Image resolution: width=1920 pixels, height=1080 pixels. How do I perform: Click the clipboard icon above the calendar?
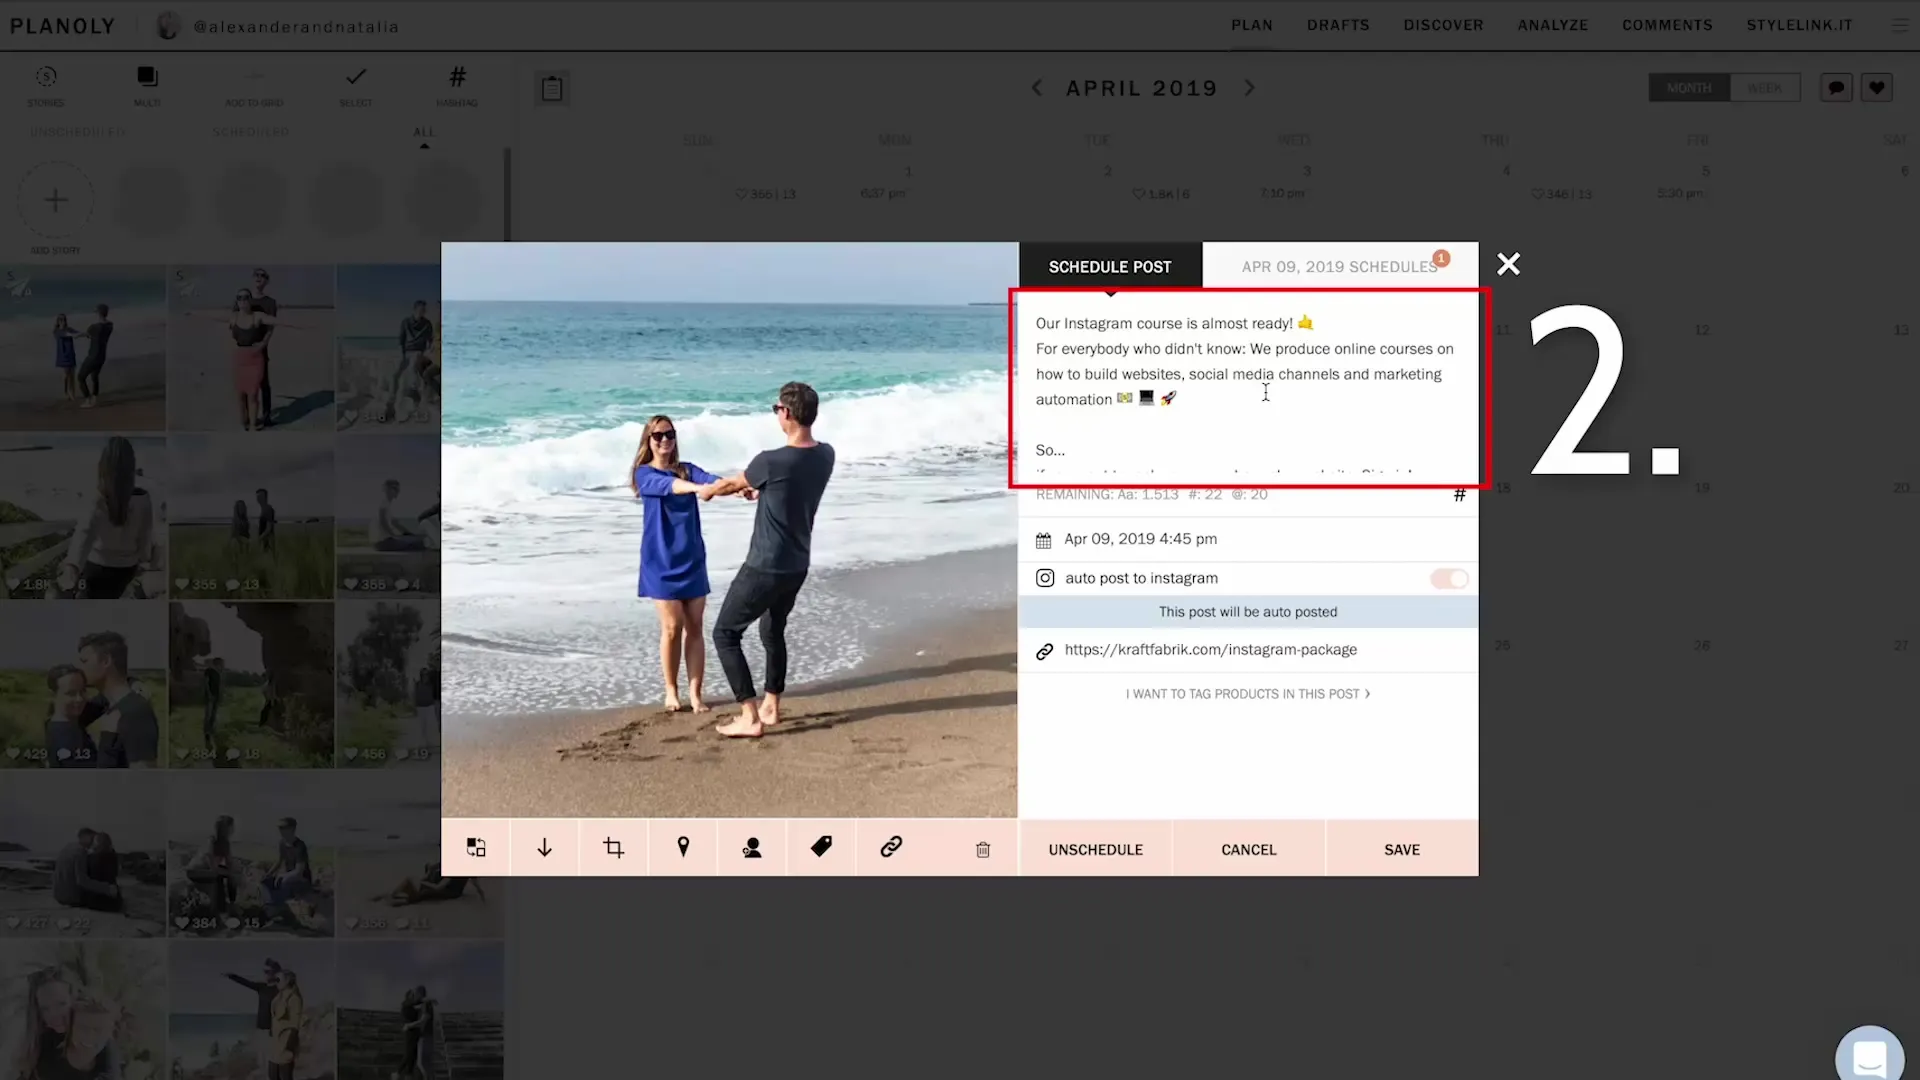552,88
